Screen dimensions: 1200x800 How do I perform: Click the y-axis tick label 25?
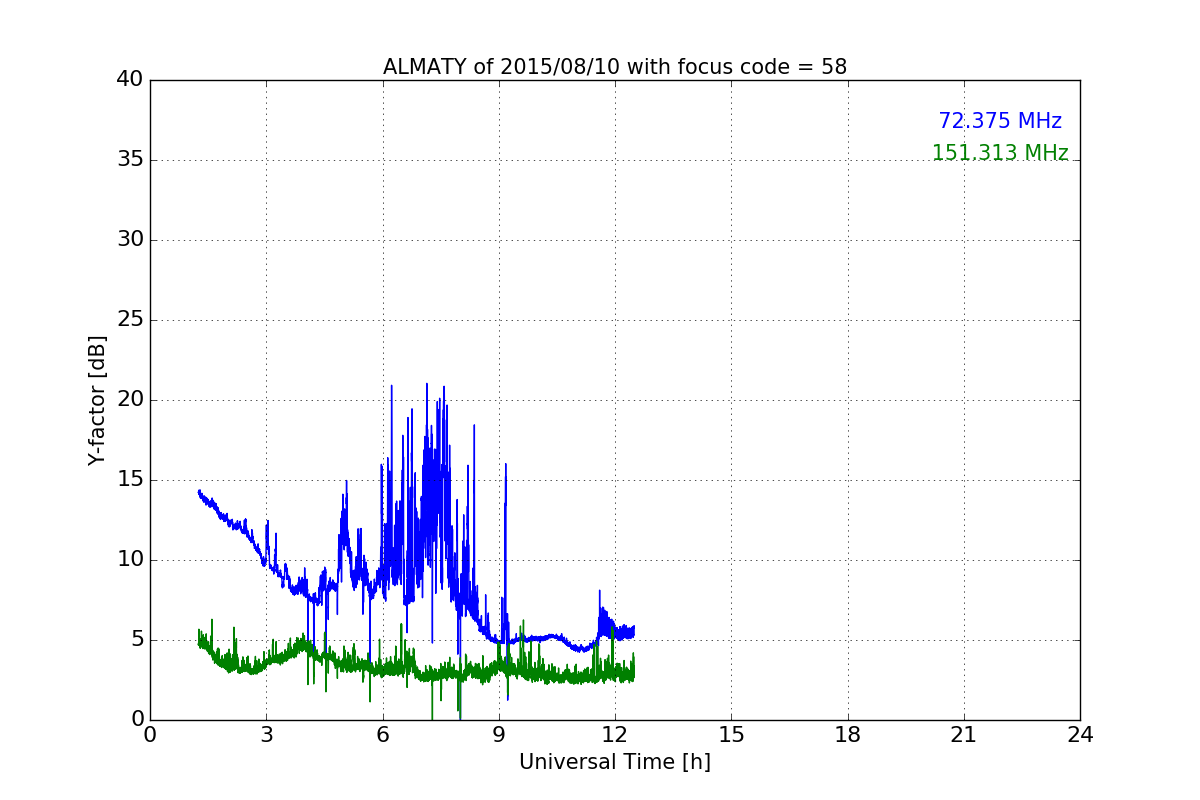click(129, 320)
